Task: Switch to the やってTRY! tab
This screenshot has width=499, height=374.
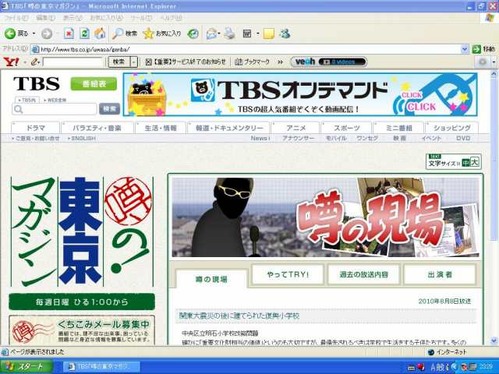Action: tap(288, 274)
